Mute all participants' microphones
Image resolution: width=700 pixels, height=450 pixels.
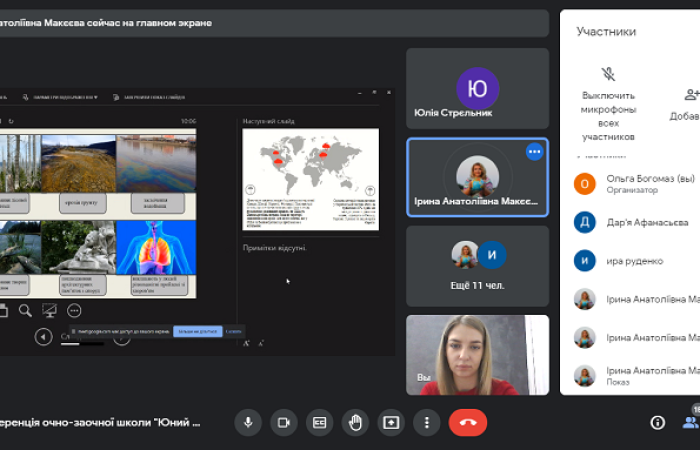[x=608, y=74]
